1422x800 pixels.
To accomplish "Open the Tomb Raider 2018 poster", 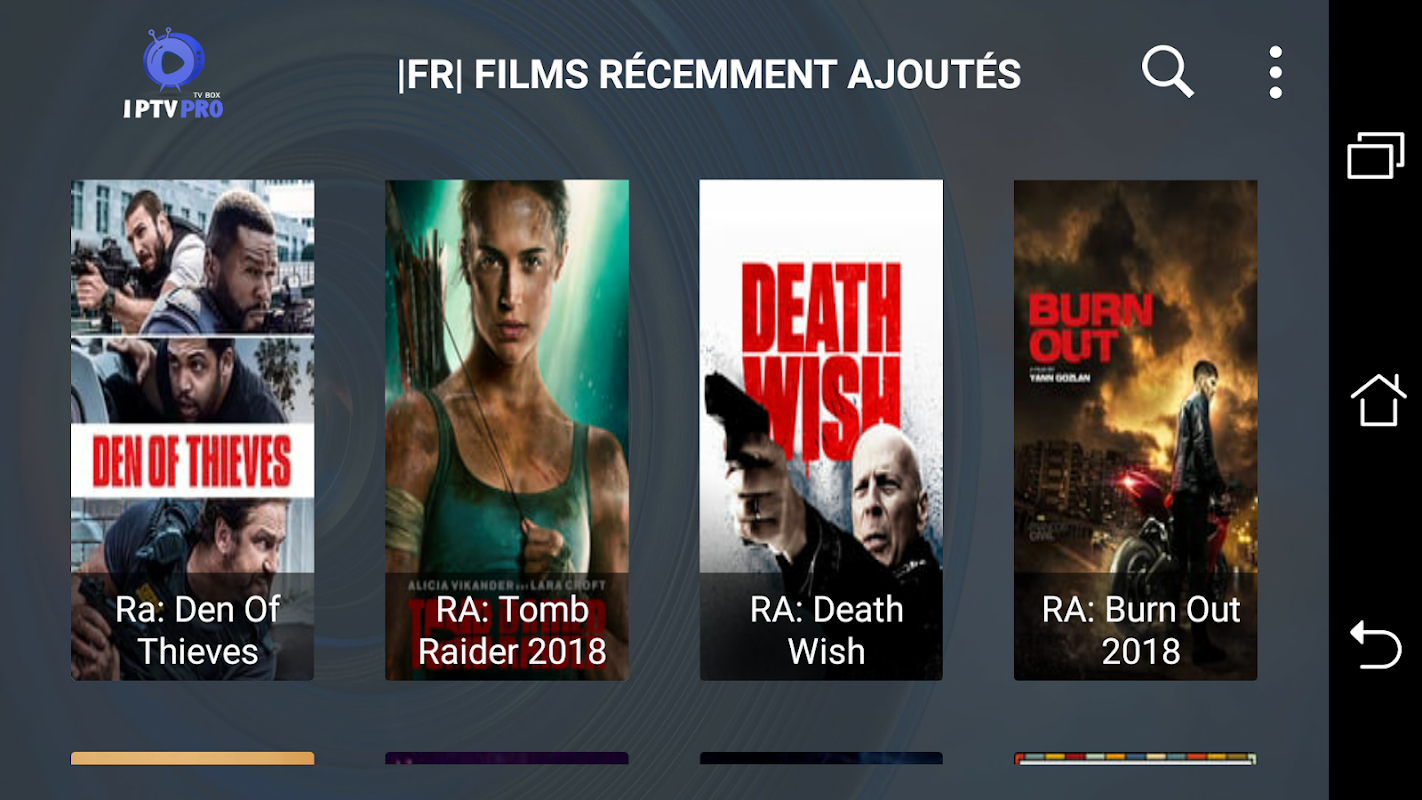I will point(507,430).
